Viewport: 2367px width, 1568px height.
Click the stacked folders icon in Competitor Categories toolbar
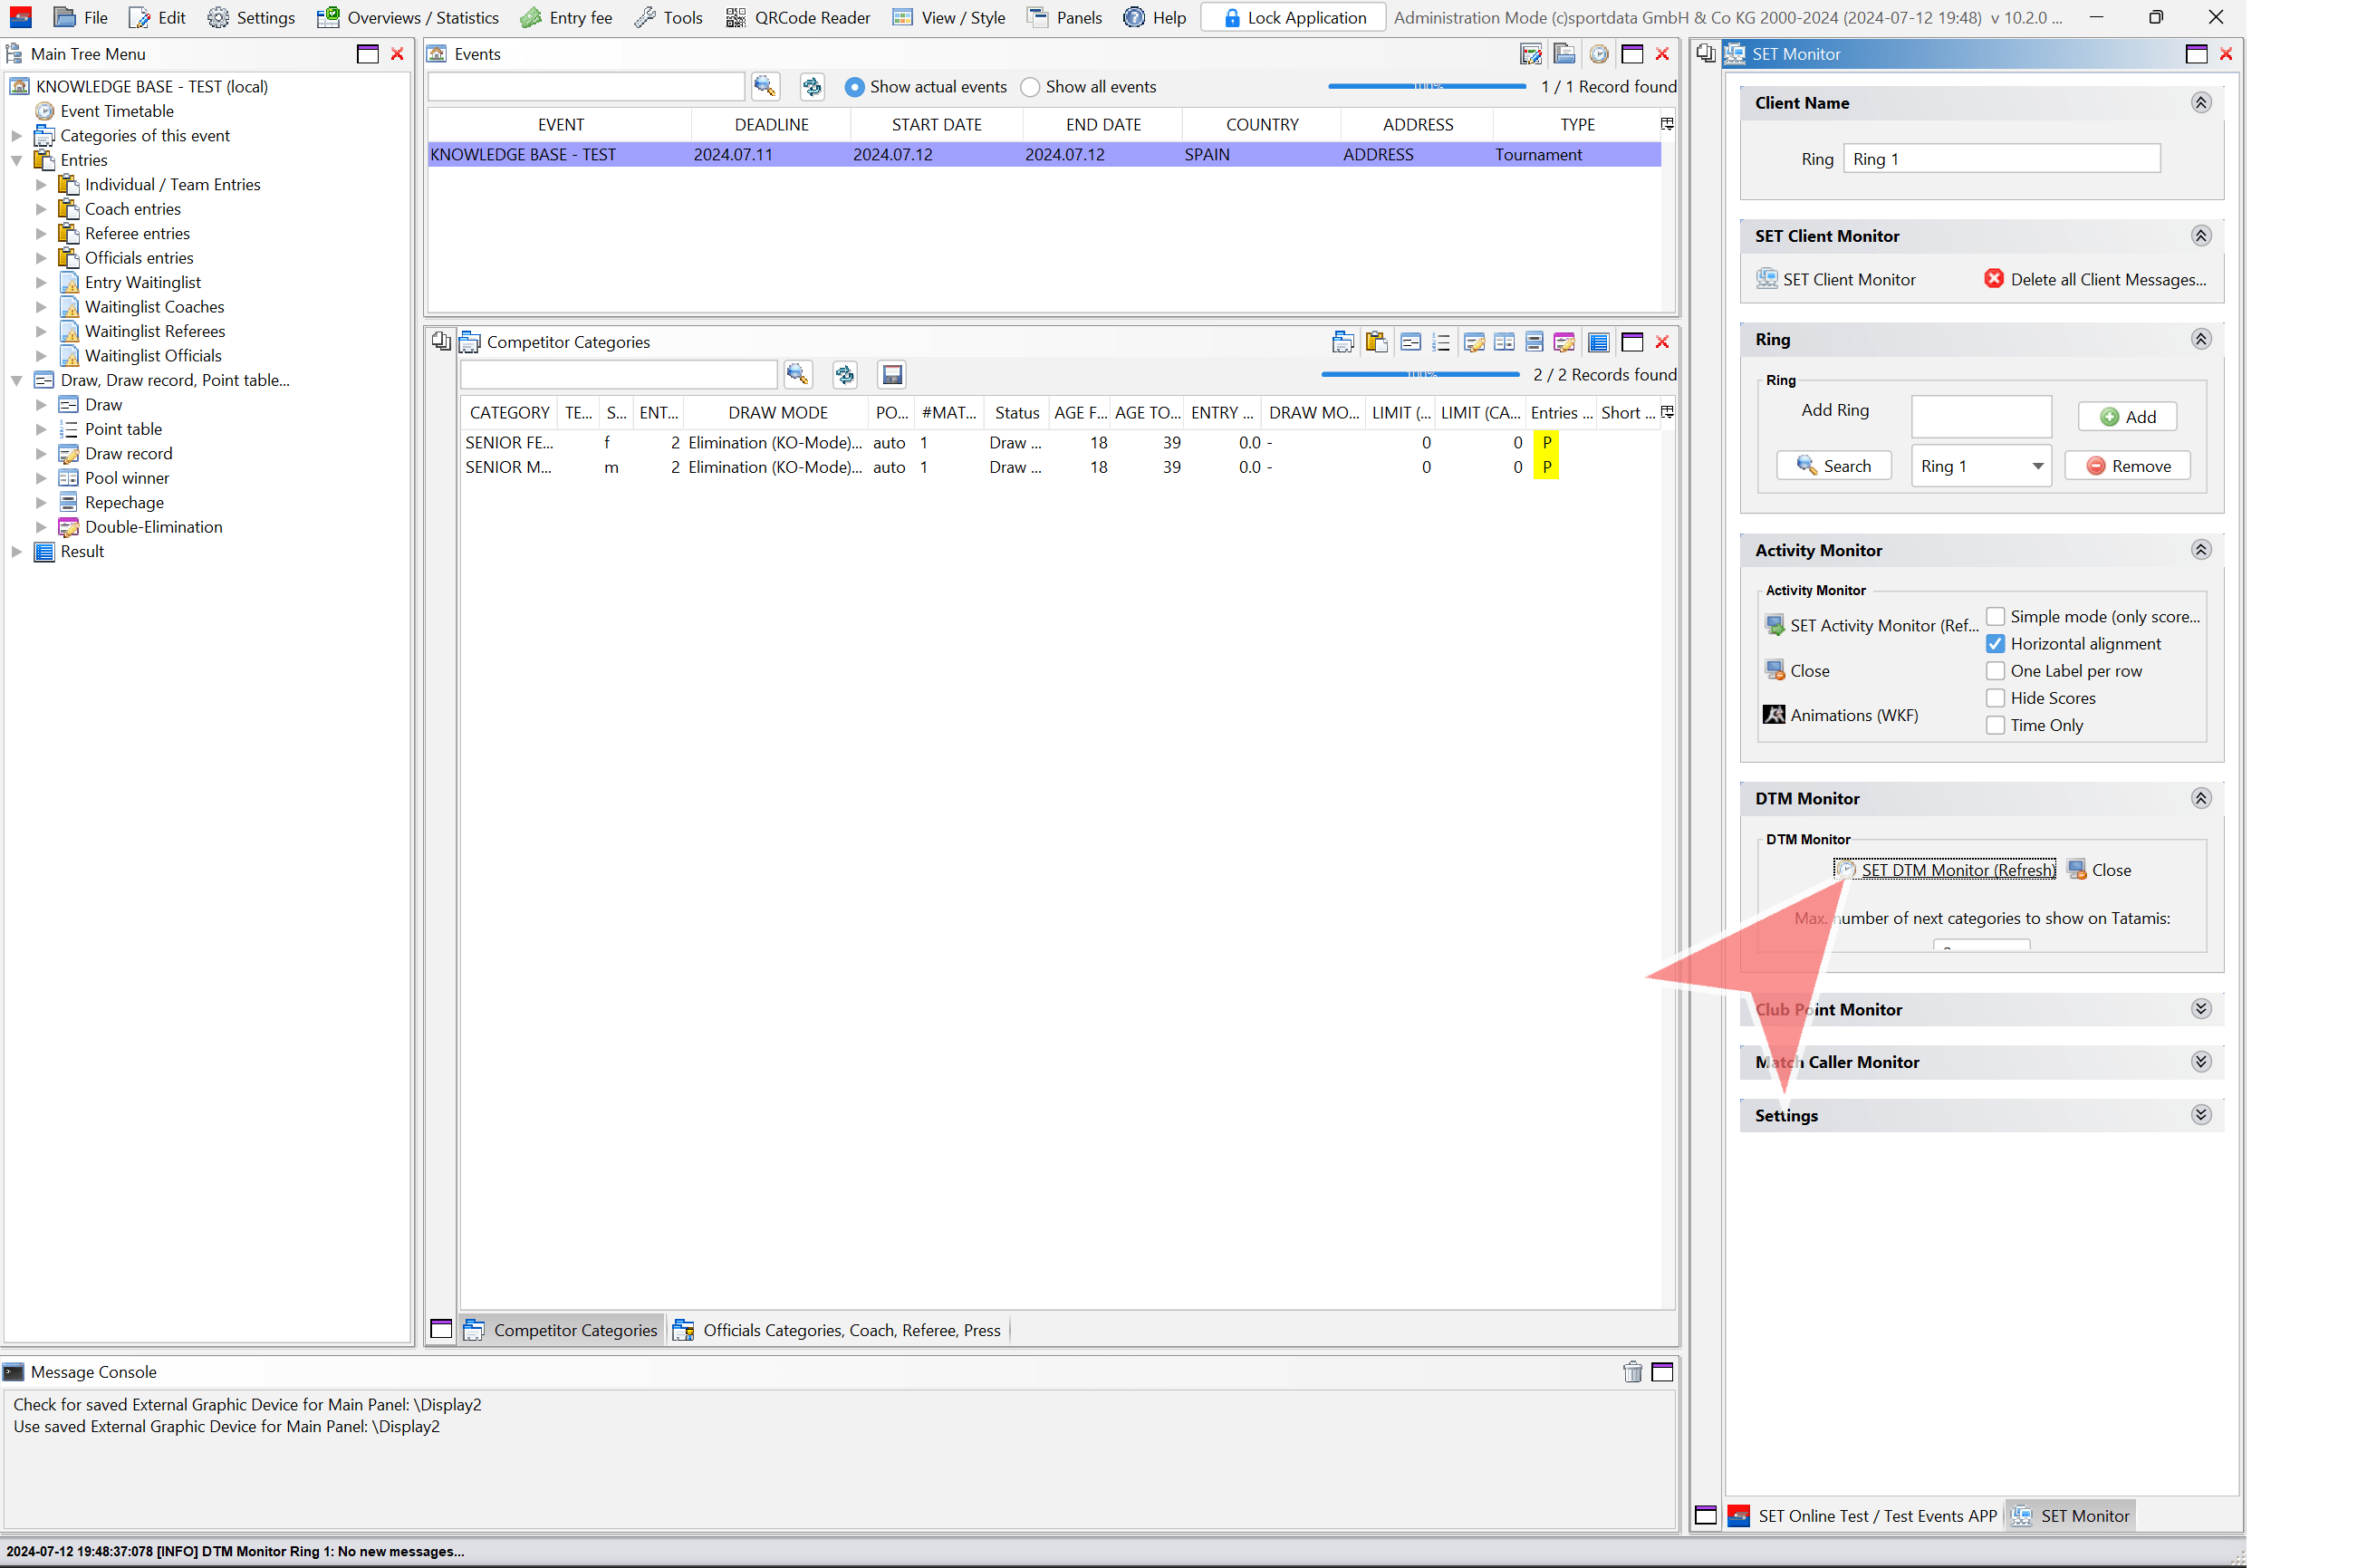coord(1342,342)
